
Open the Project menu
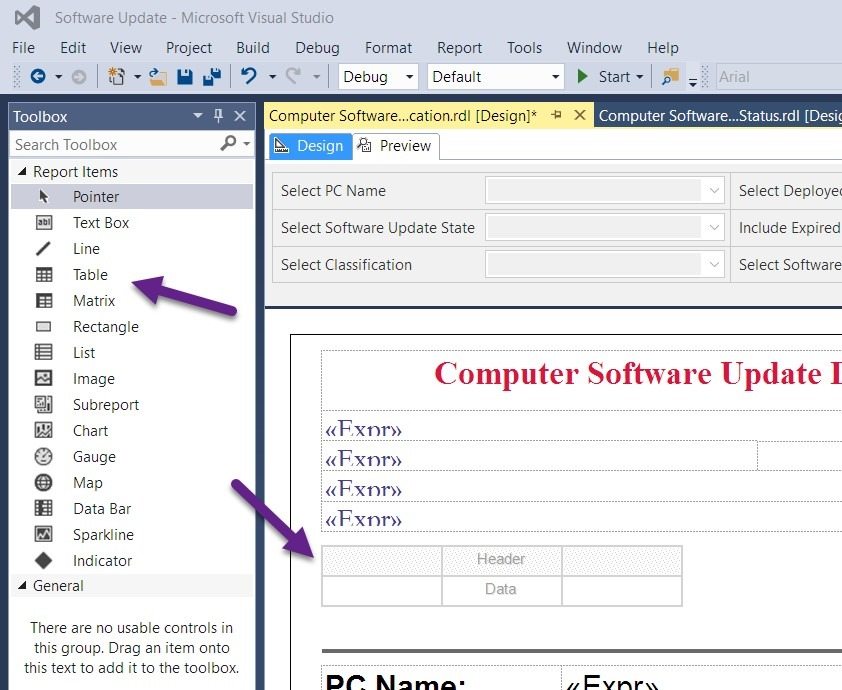pyautogui.click(x=188, y=48)
